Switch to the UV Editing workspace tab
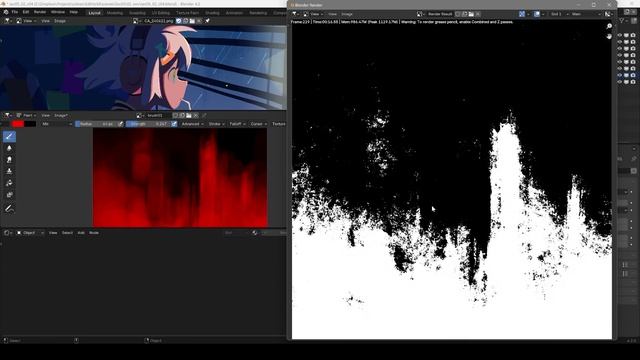The height and width of the screenshot is (360, 640). point(161,13)
